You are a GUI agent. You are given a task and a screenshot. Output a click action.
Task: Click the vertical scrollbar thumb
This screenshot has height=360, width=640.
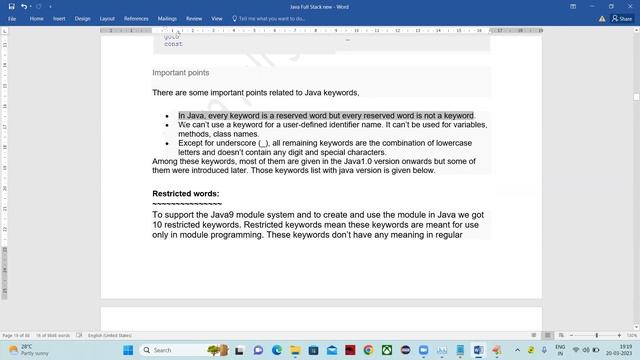click(x=636, y=97)
